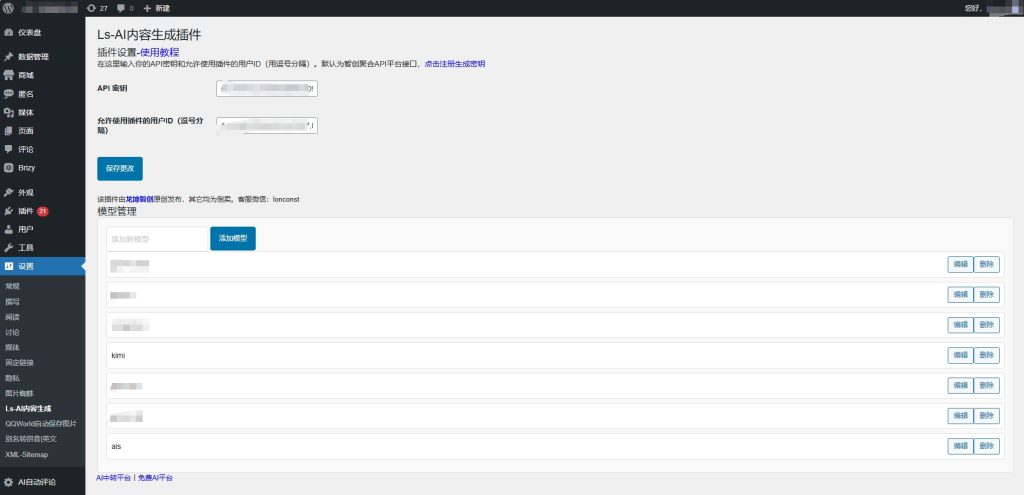
Task: Open the 阅读 settings submenu item
Action: pyautogui.click(x=12, y=317)
